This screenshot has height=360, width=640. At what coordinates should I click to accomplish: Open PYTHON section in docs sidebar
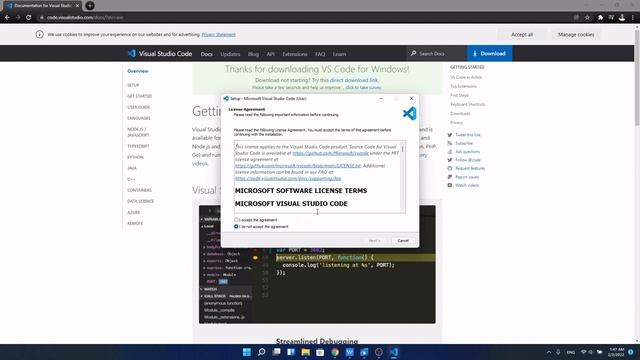pos(136,157)
